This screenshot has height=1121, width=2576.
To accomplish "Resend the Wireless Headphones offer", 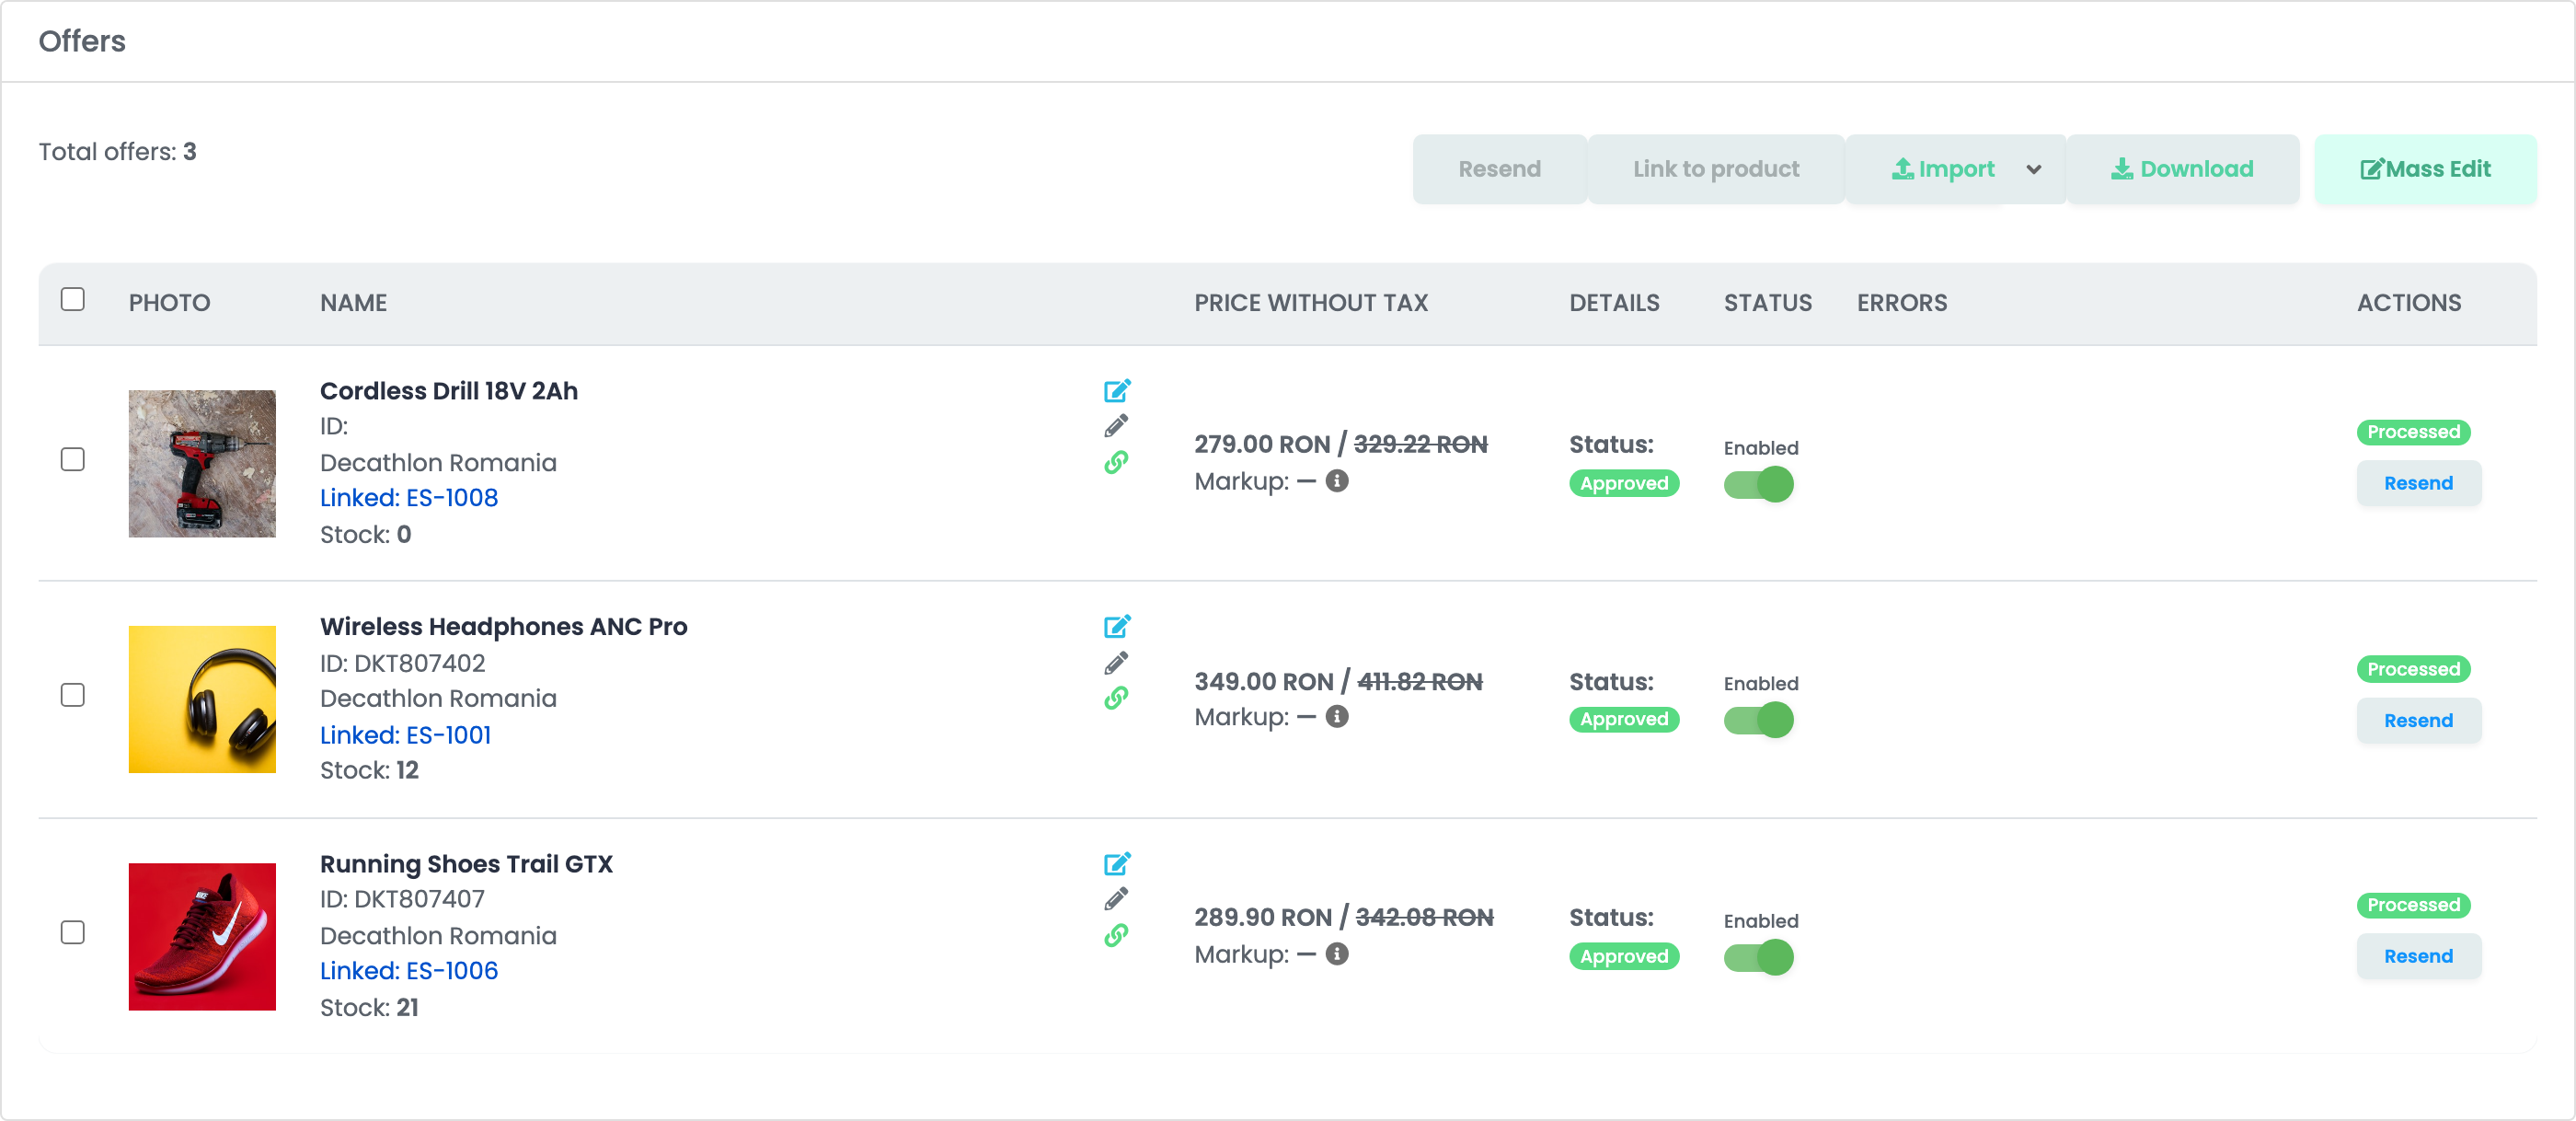I will tap(2419, 720).
